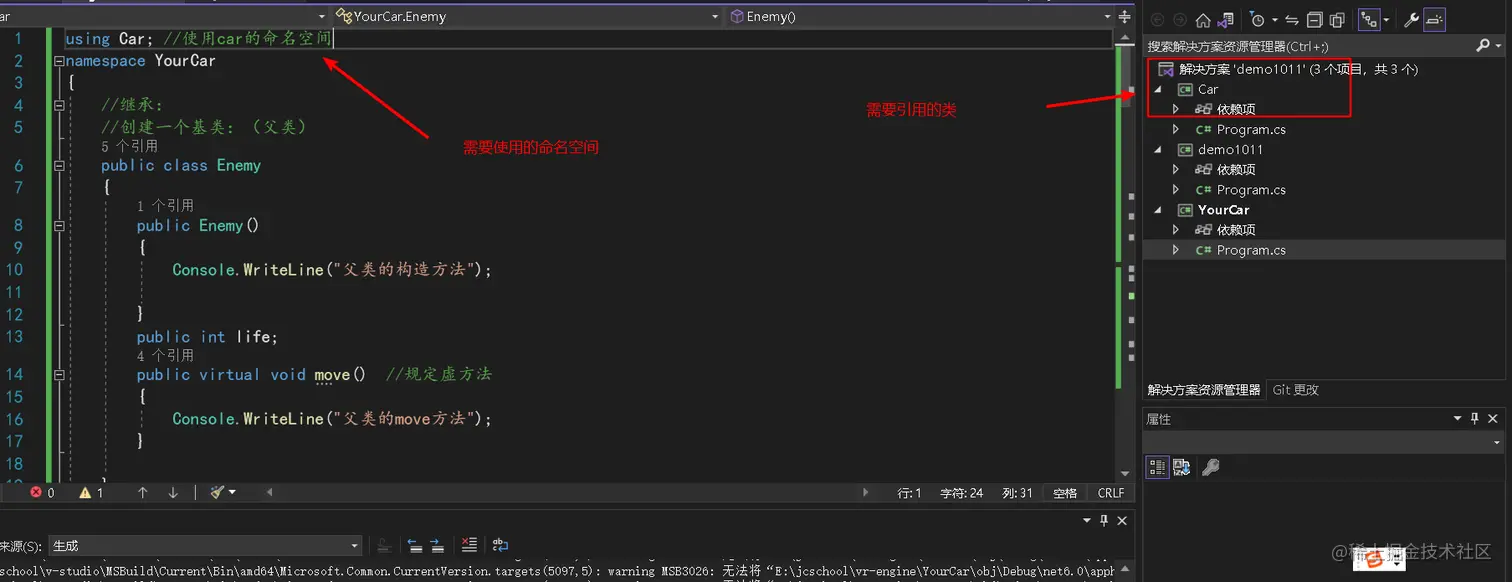Click the Solution Explorer search box
The image size is (1512, 582).
coord(1308,46)
